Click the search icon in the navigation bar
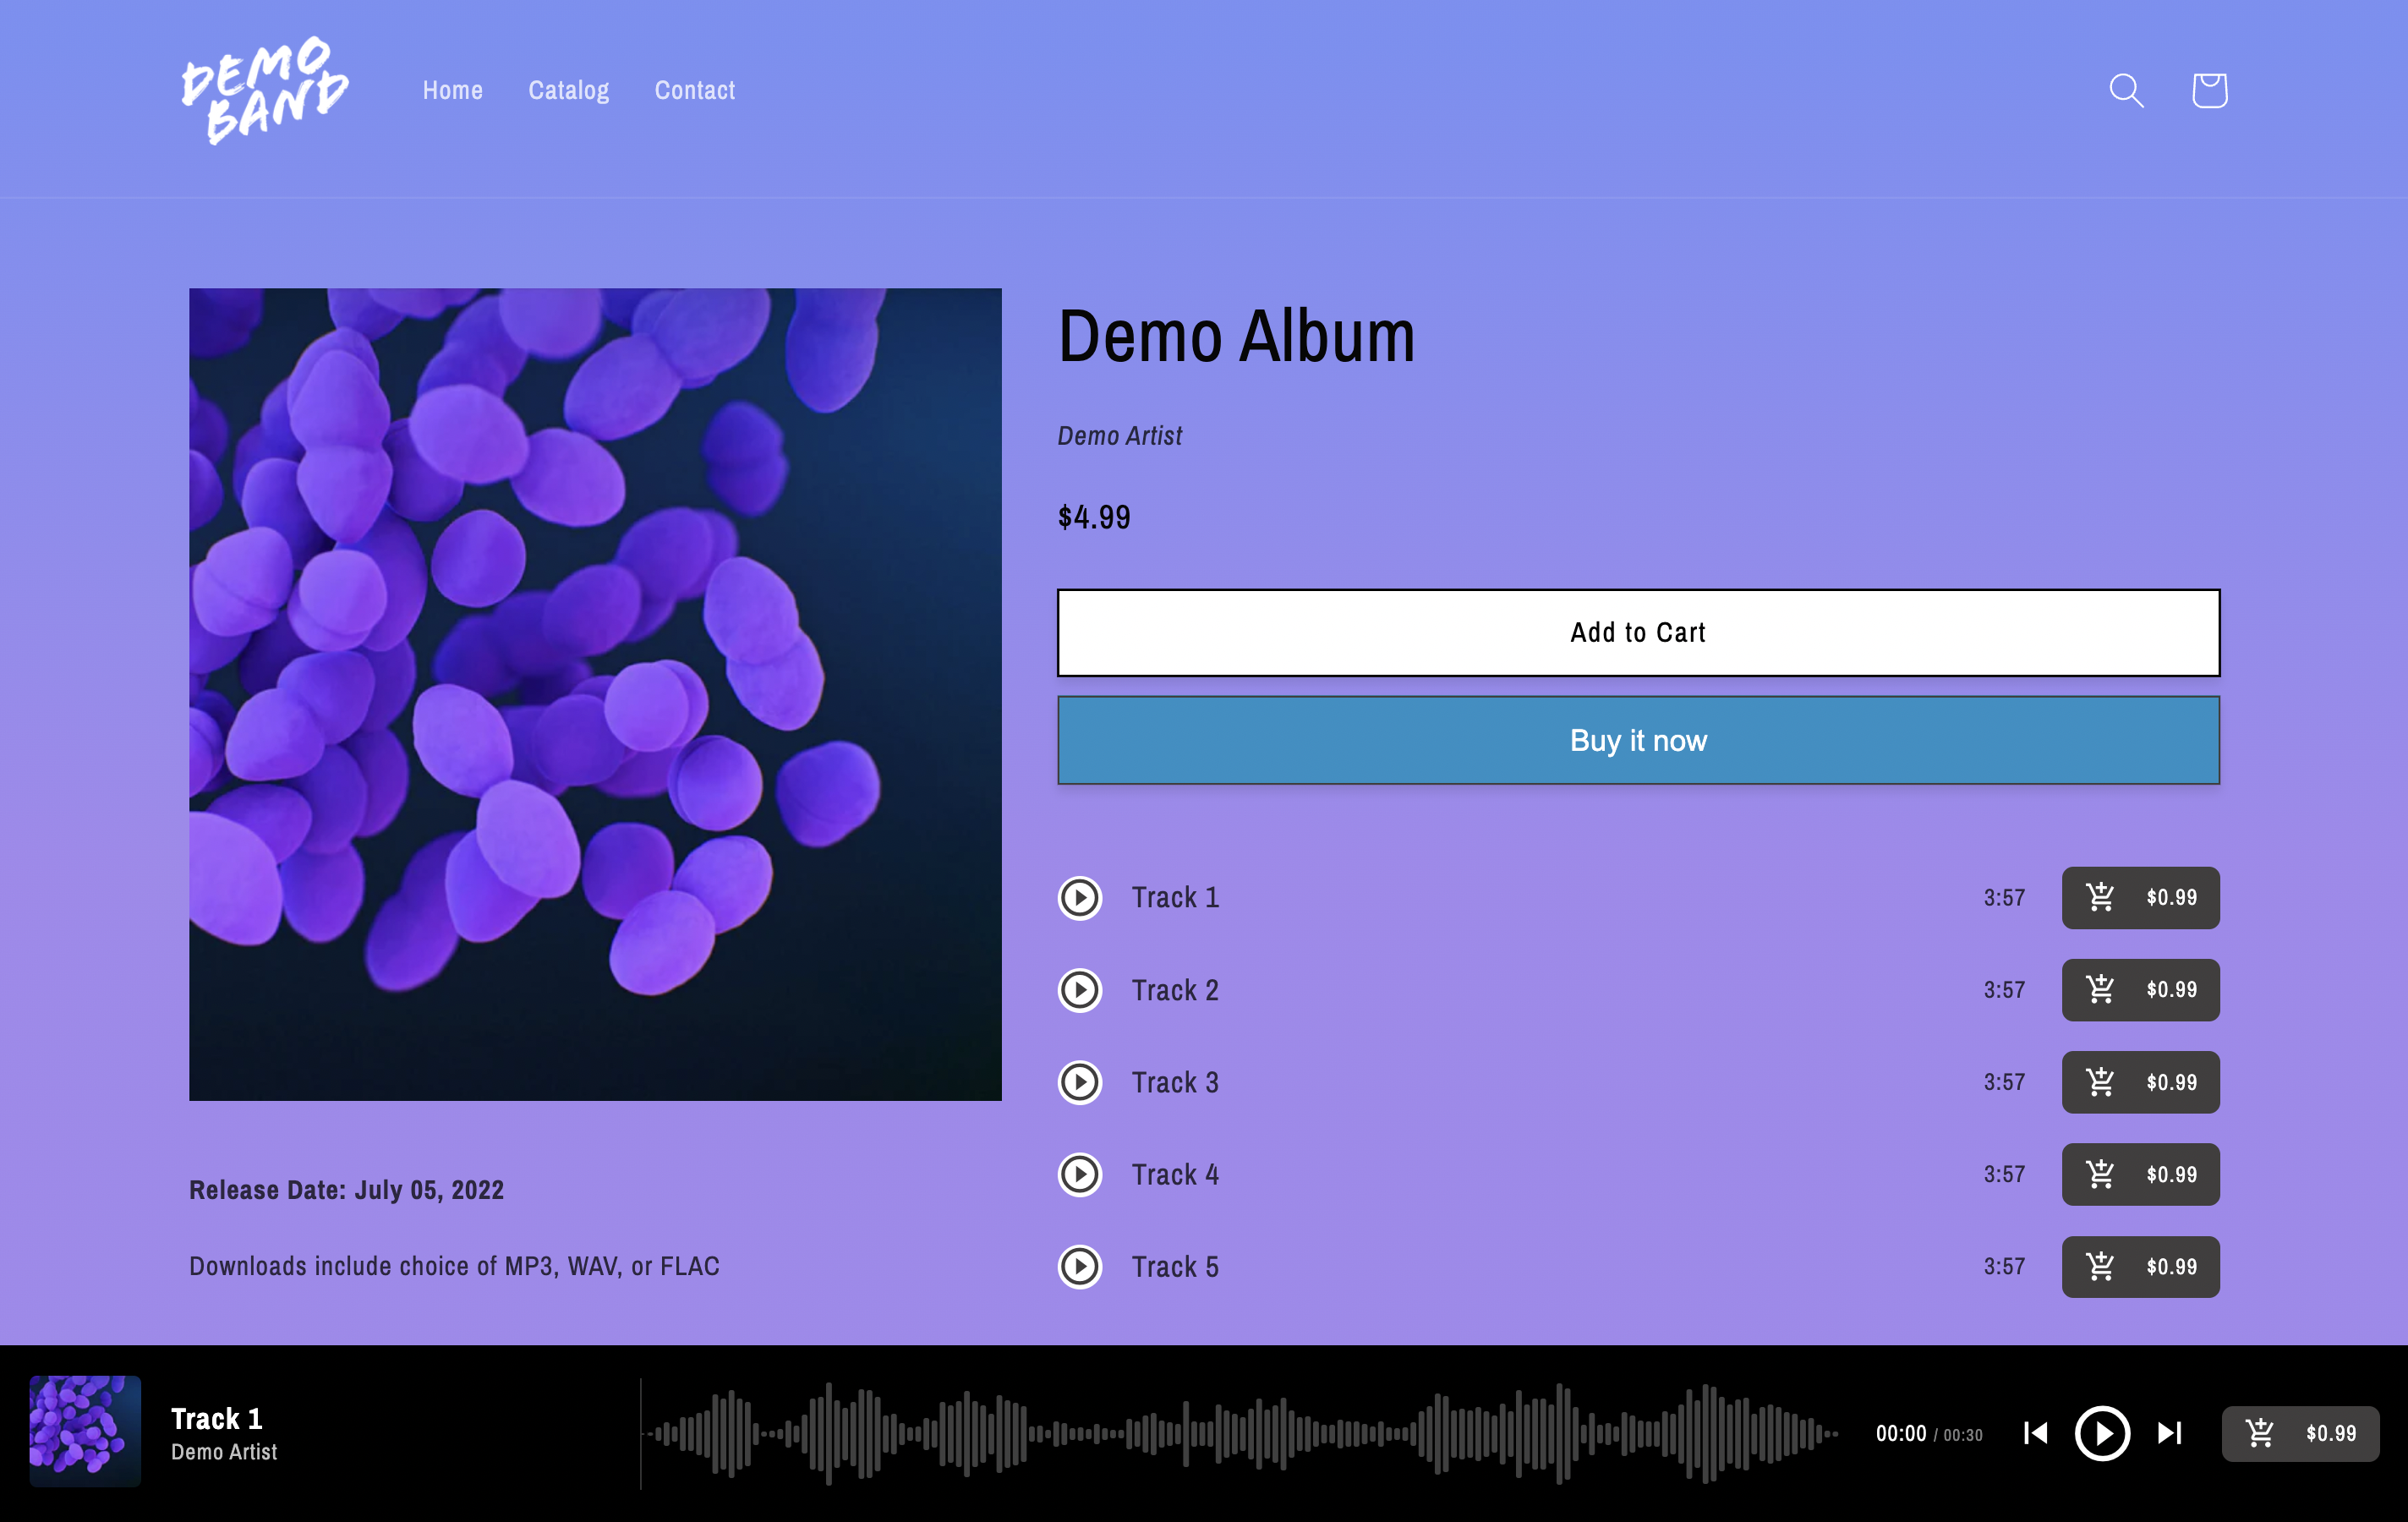This screenshot has height=1522, width=2408. [2127, 90]
